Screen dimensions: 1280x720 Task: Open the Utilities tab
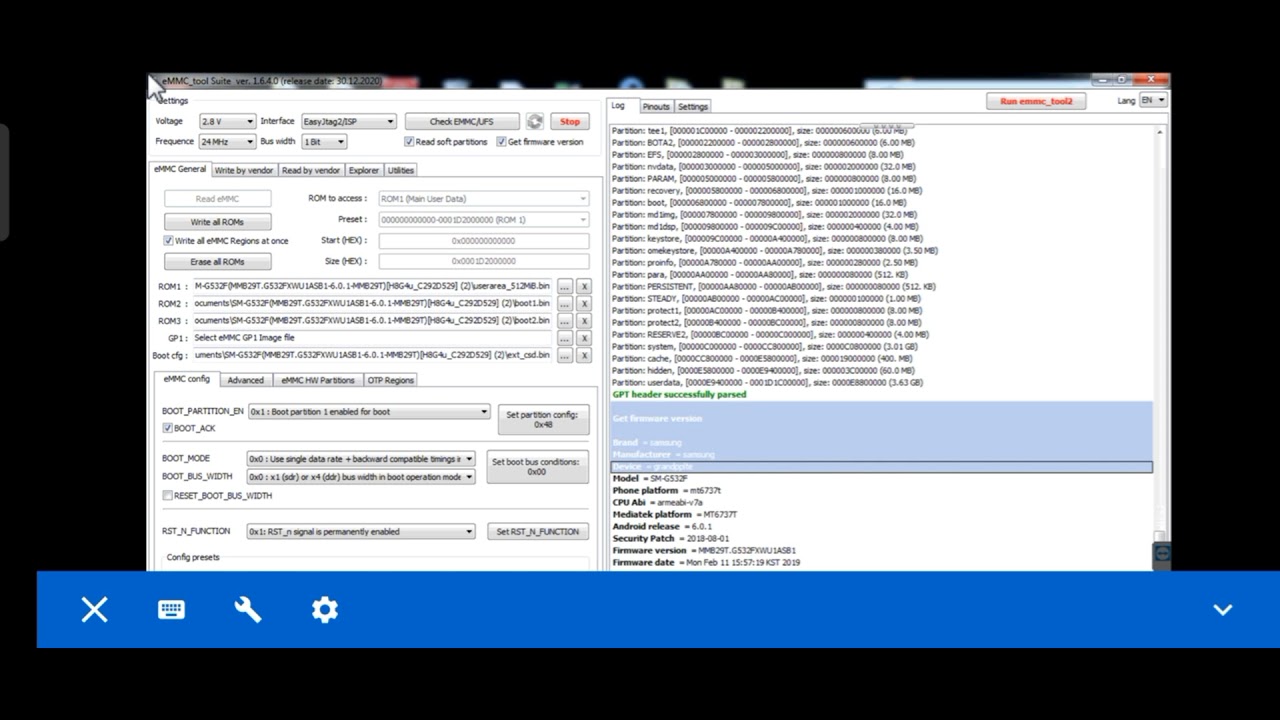[401, 170]
